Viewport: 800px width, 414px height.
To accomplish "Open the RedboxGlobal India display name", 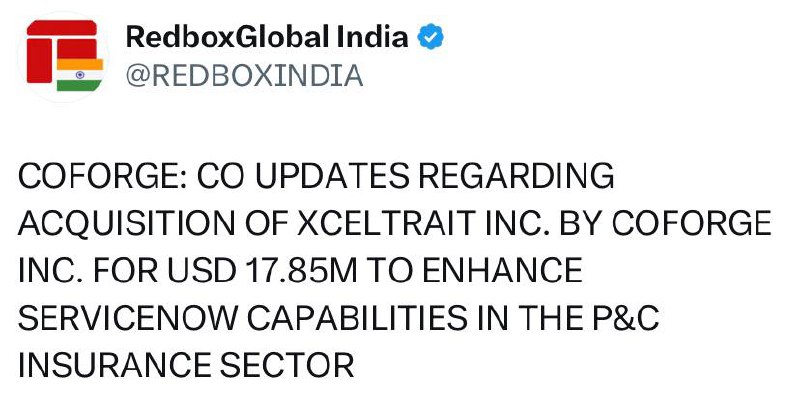I will click(267, 37).
